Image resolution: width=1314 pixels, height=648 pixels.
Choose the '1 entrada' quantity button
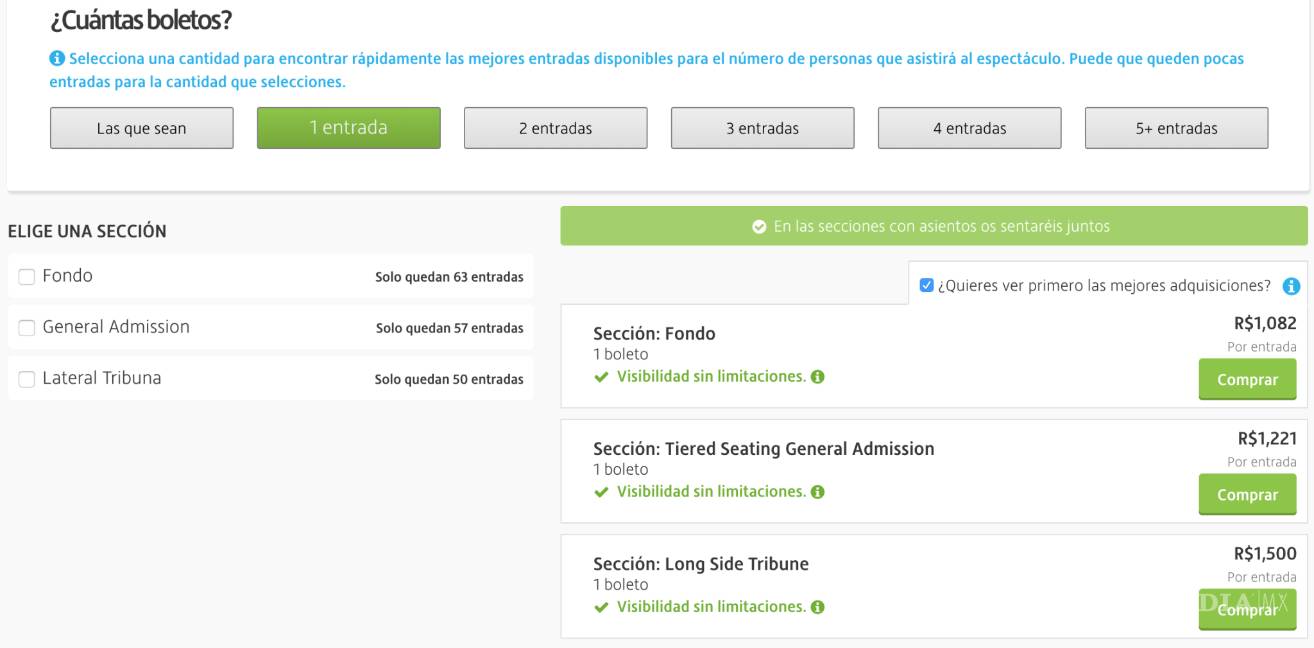click(348, 128)
